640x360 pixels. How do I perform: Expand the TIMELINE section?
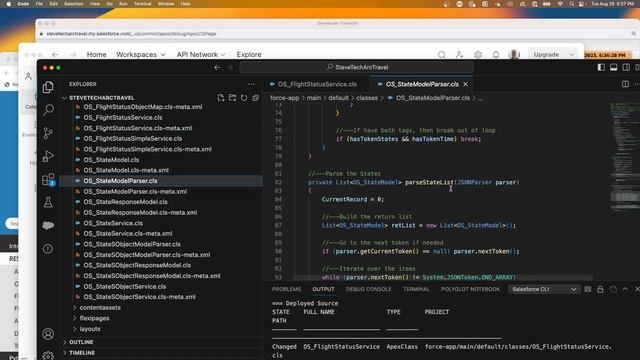pos(82,352)
